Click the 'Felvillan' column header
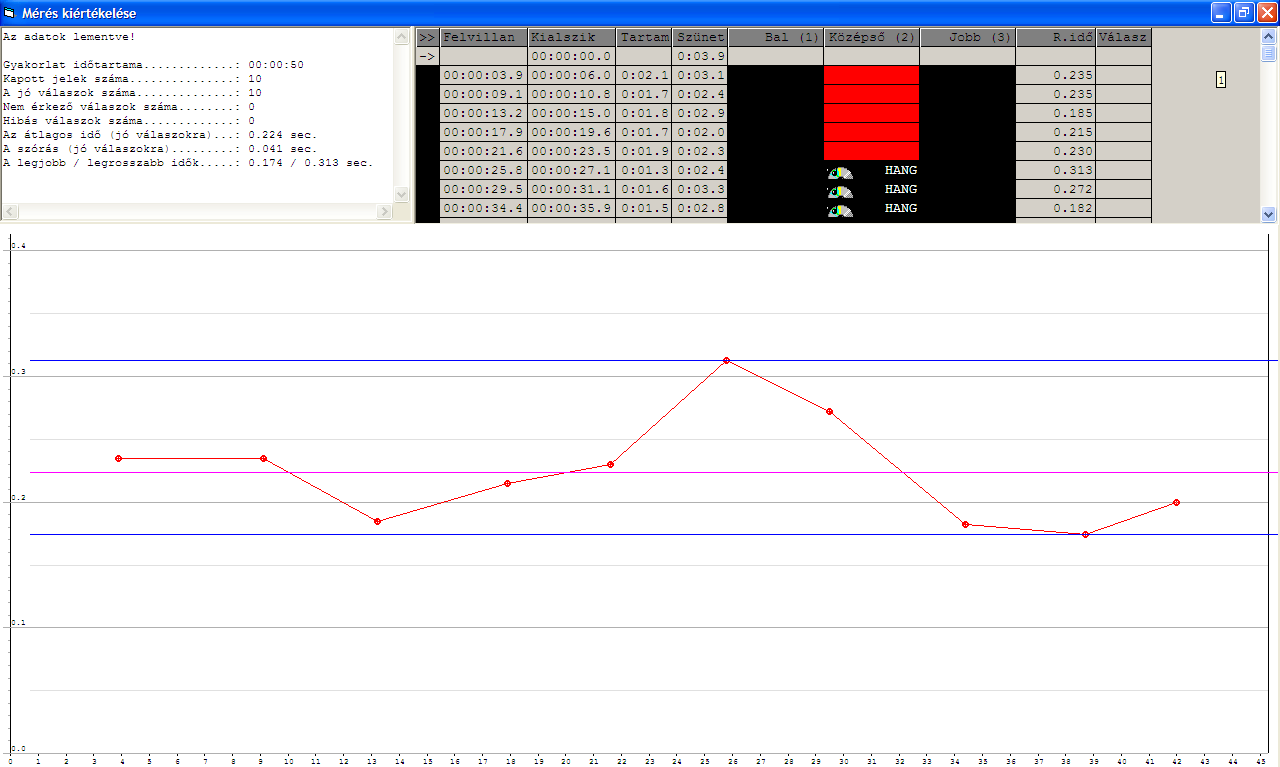The height and width of the screenshot is (767, 1280). click(x=483, y=37)
